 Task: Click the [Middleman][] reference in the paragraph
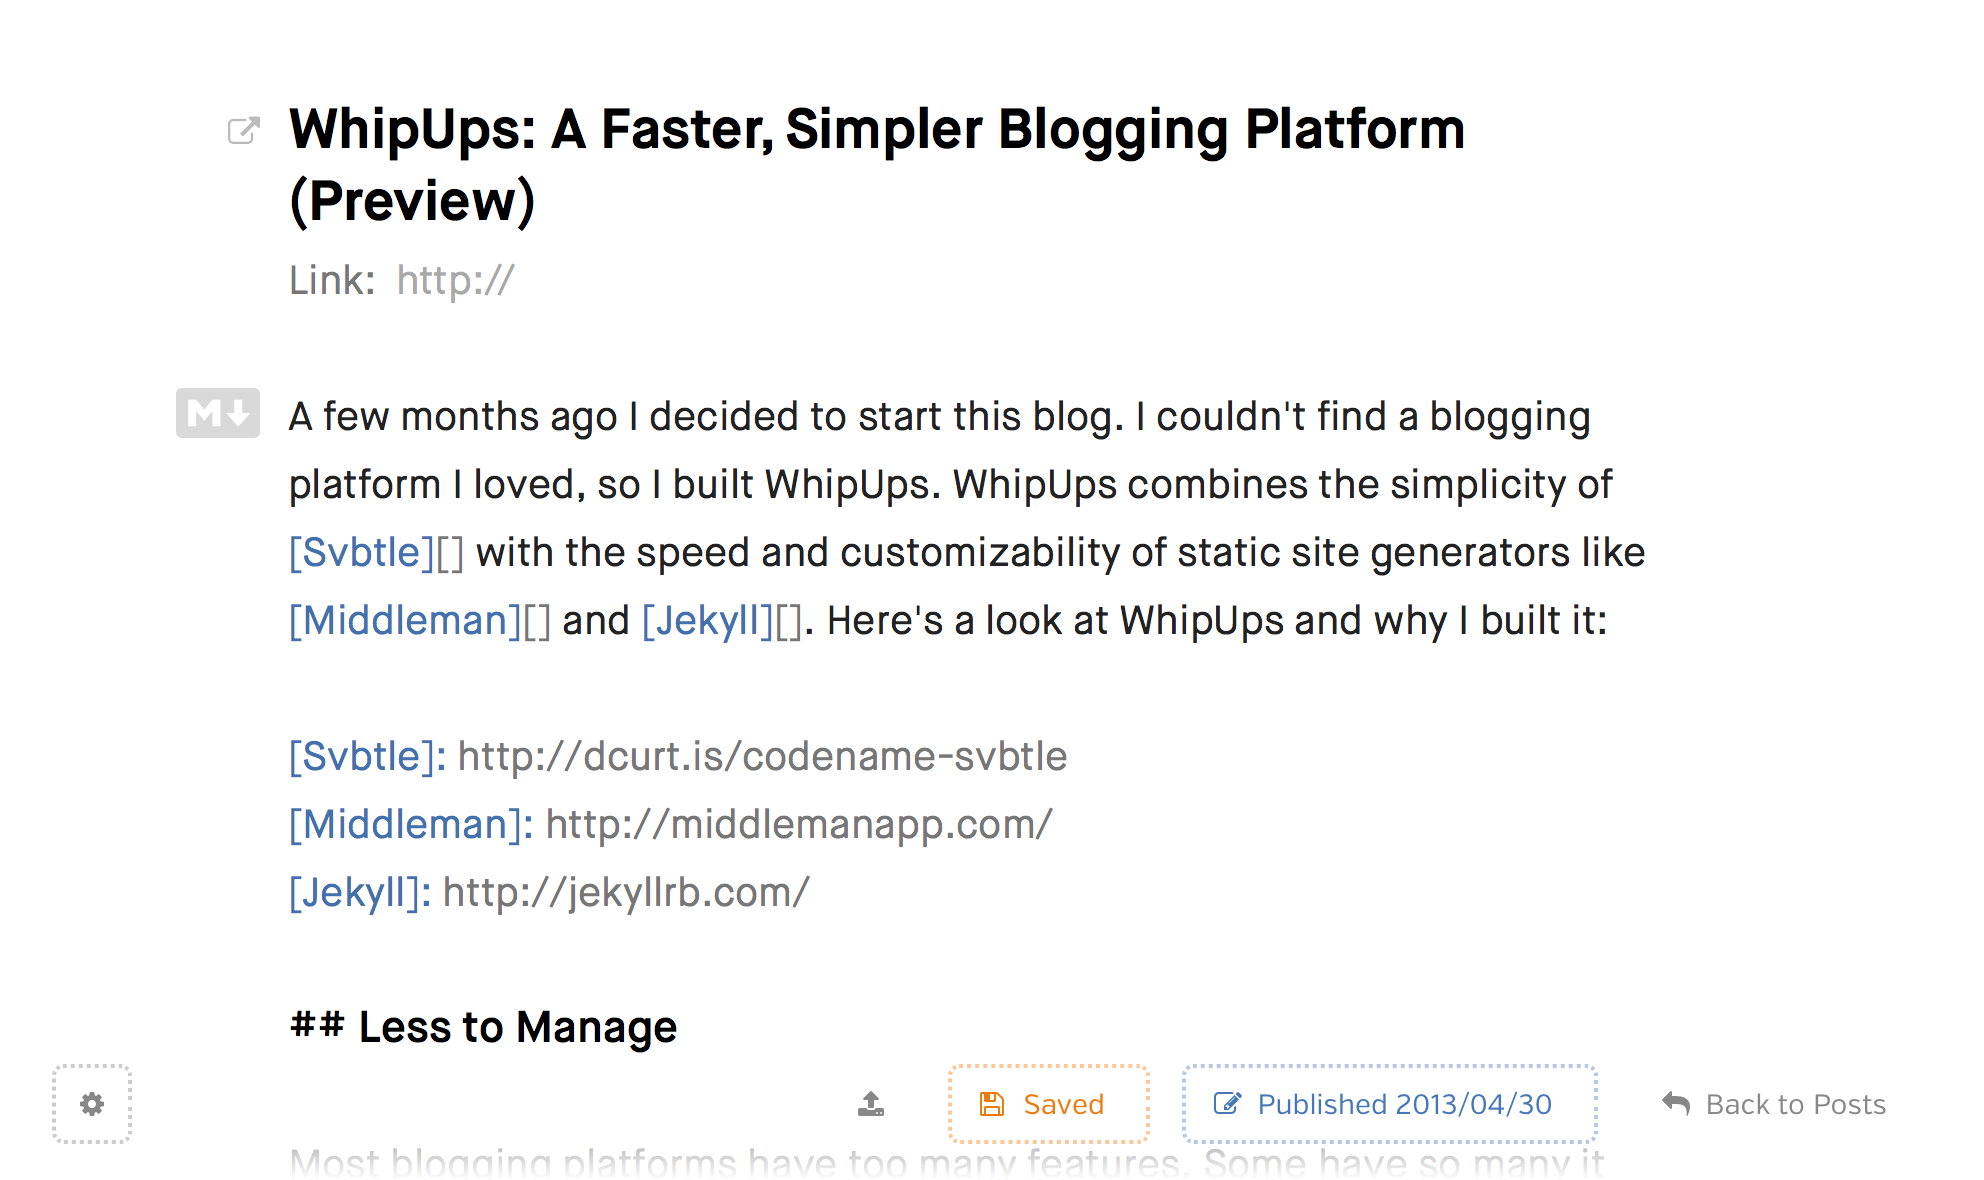[x=420, y=621]
